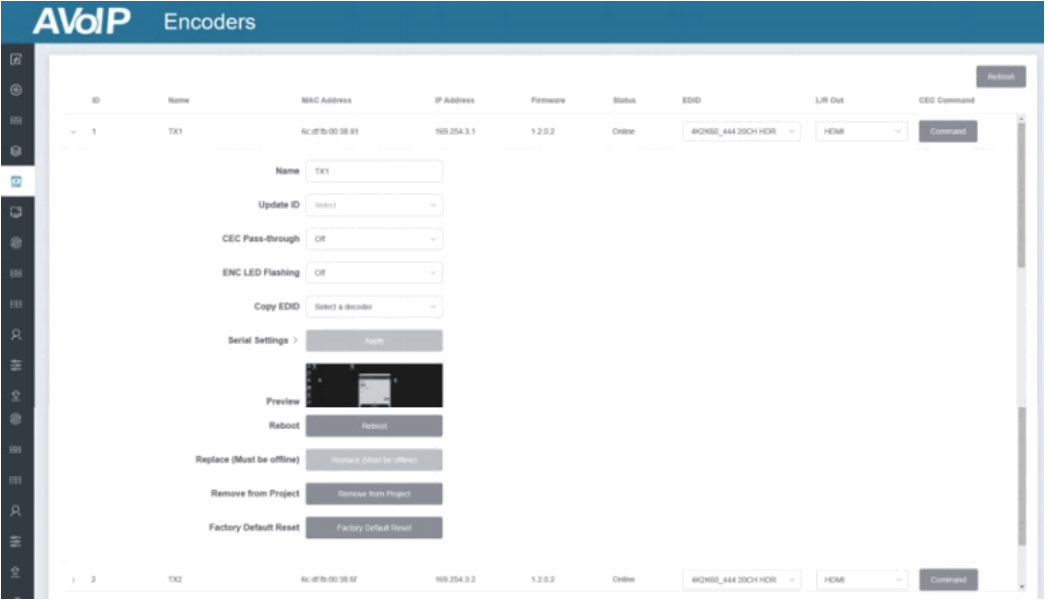Collapse encoder row 1 TX1 details
The height and width of the screenshot is (601, 1049).
click(x=73, y=132)
